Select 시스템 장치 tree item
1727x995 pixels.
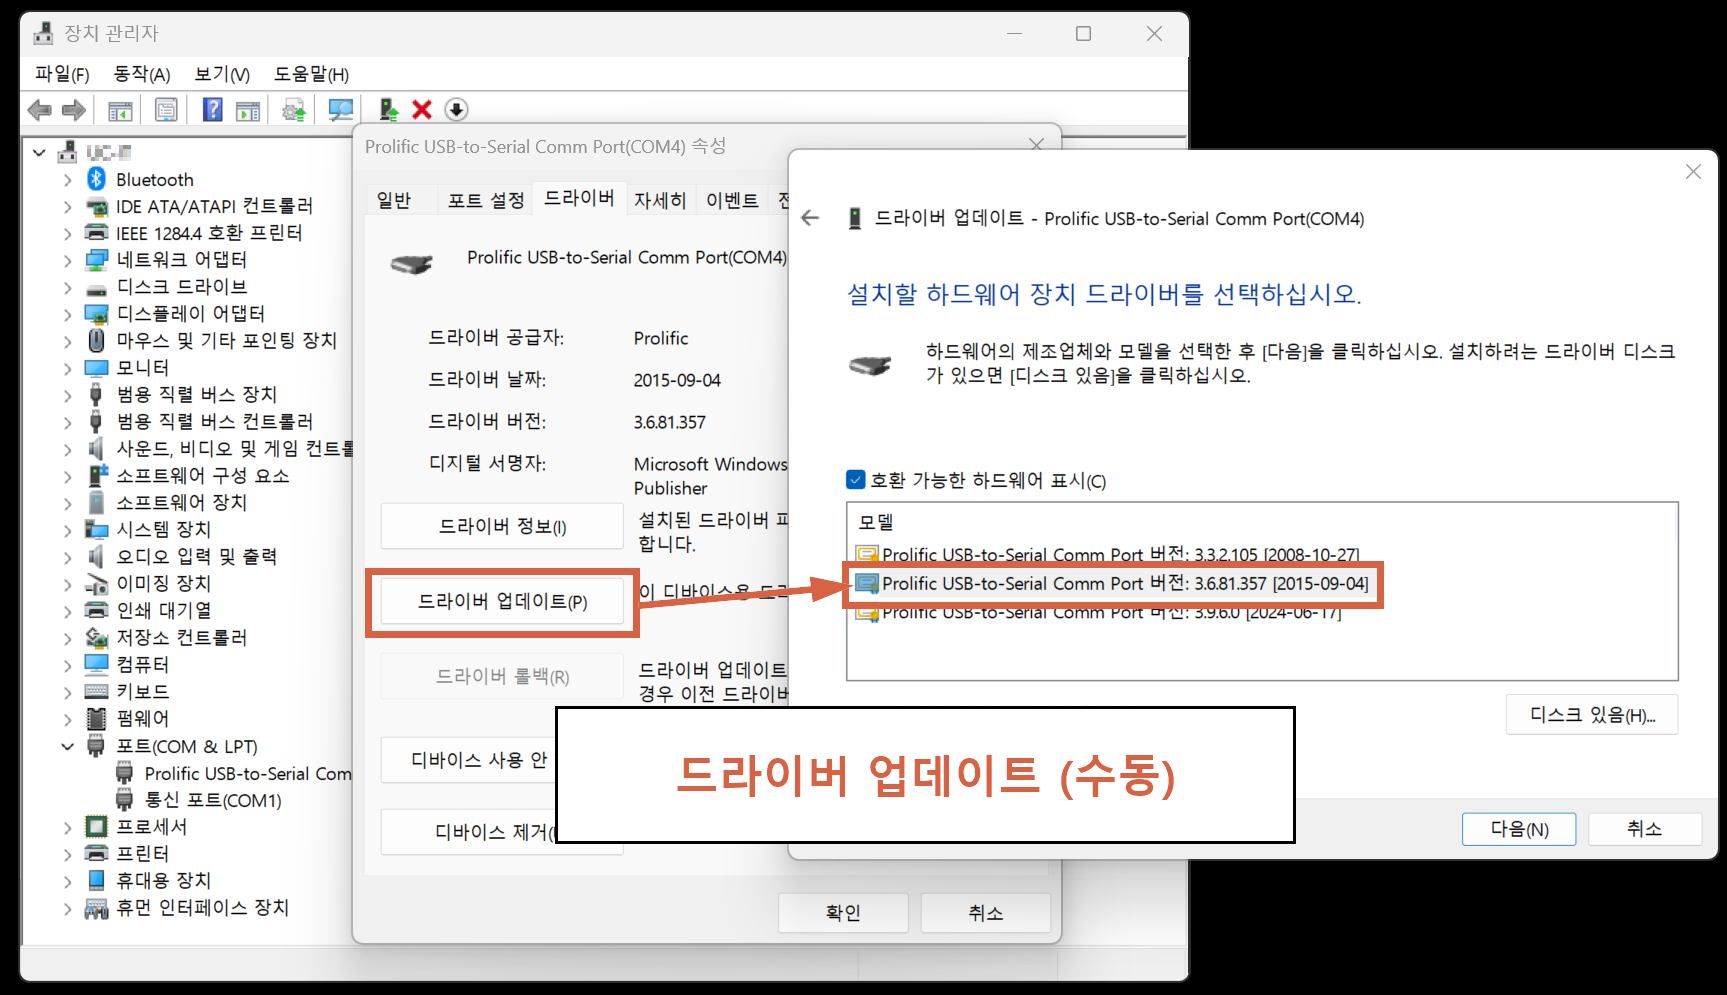(x=164, y=529)
